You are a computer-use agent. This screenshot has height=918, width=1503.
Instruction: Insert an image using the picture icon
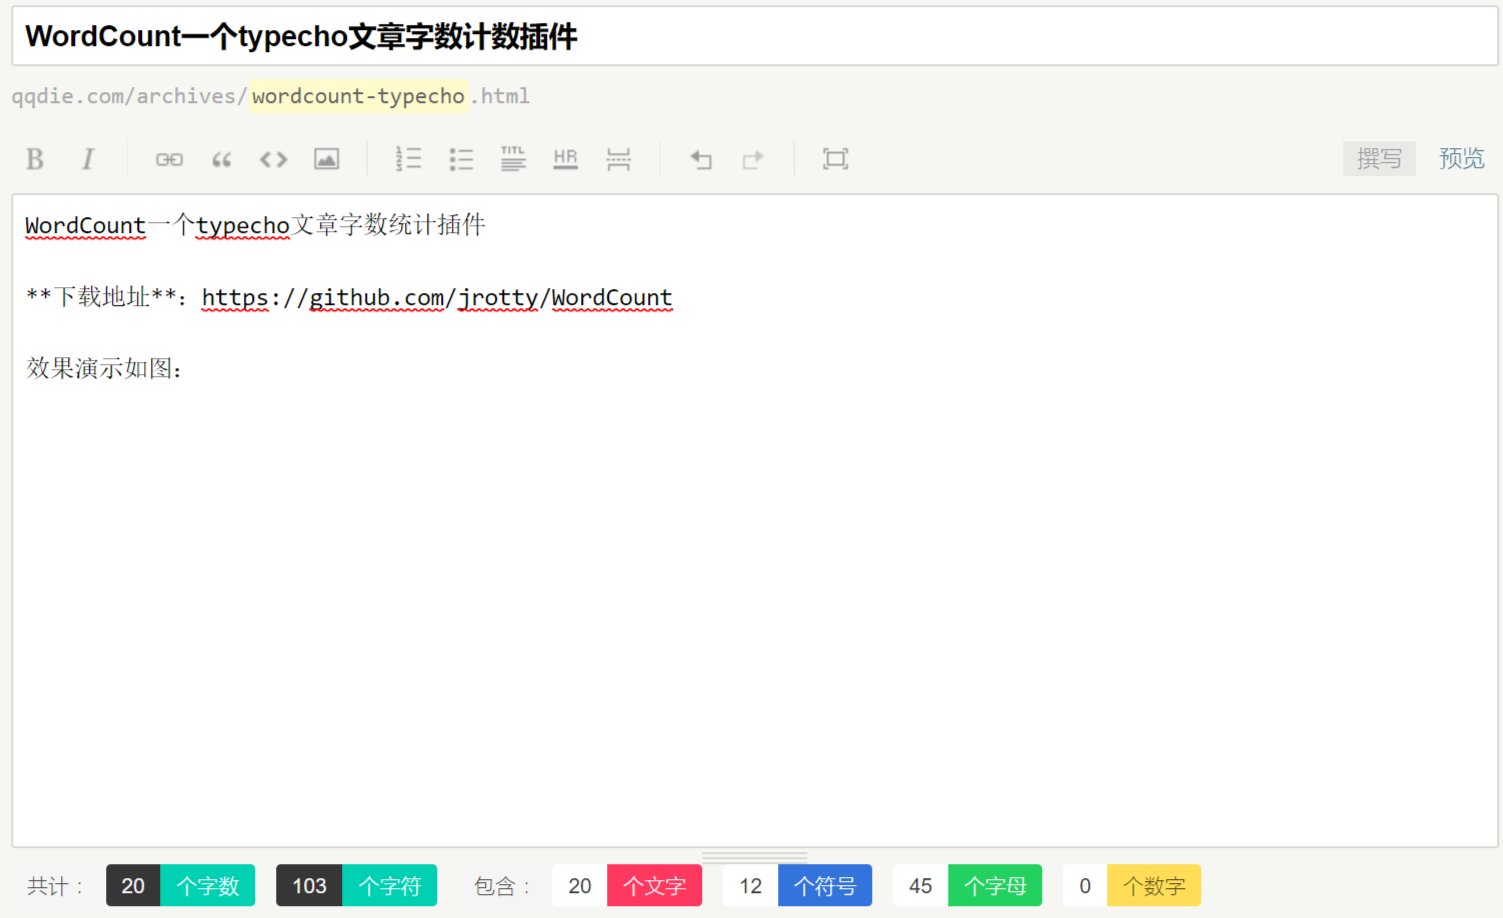(x=326, y=159)
